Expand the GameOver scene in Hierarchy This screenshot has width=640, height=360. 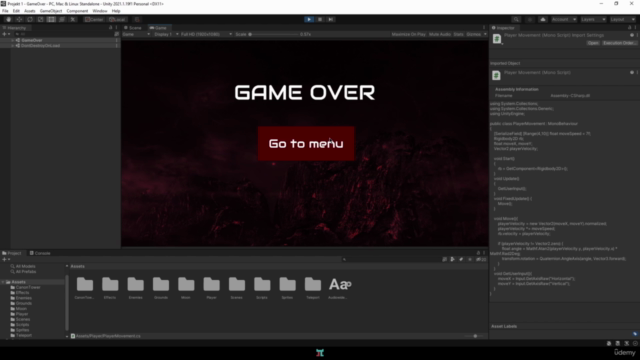[13, 40]
